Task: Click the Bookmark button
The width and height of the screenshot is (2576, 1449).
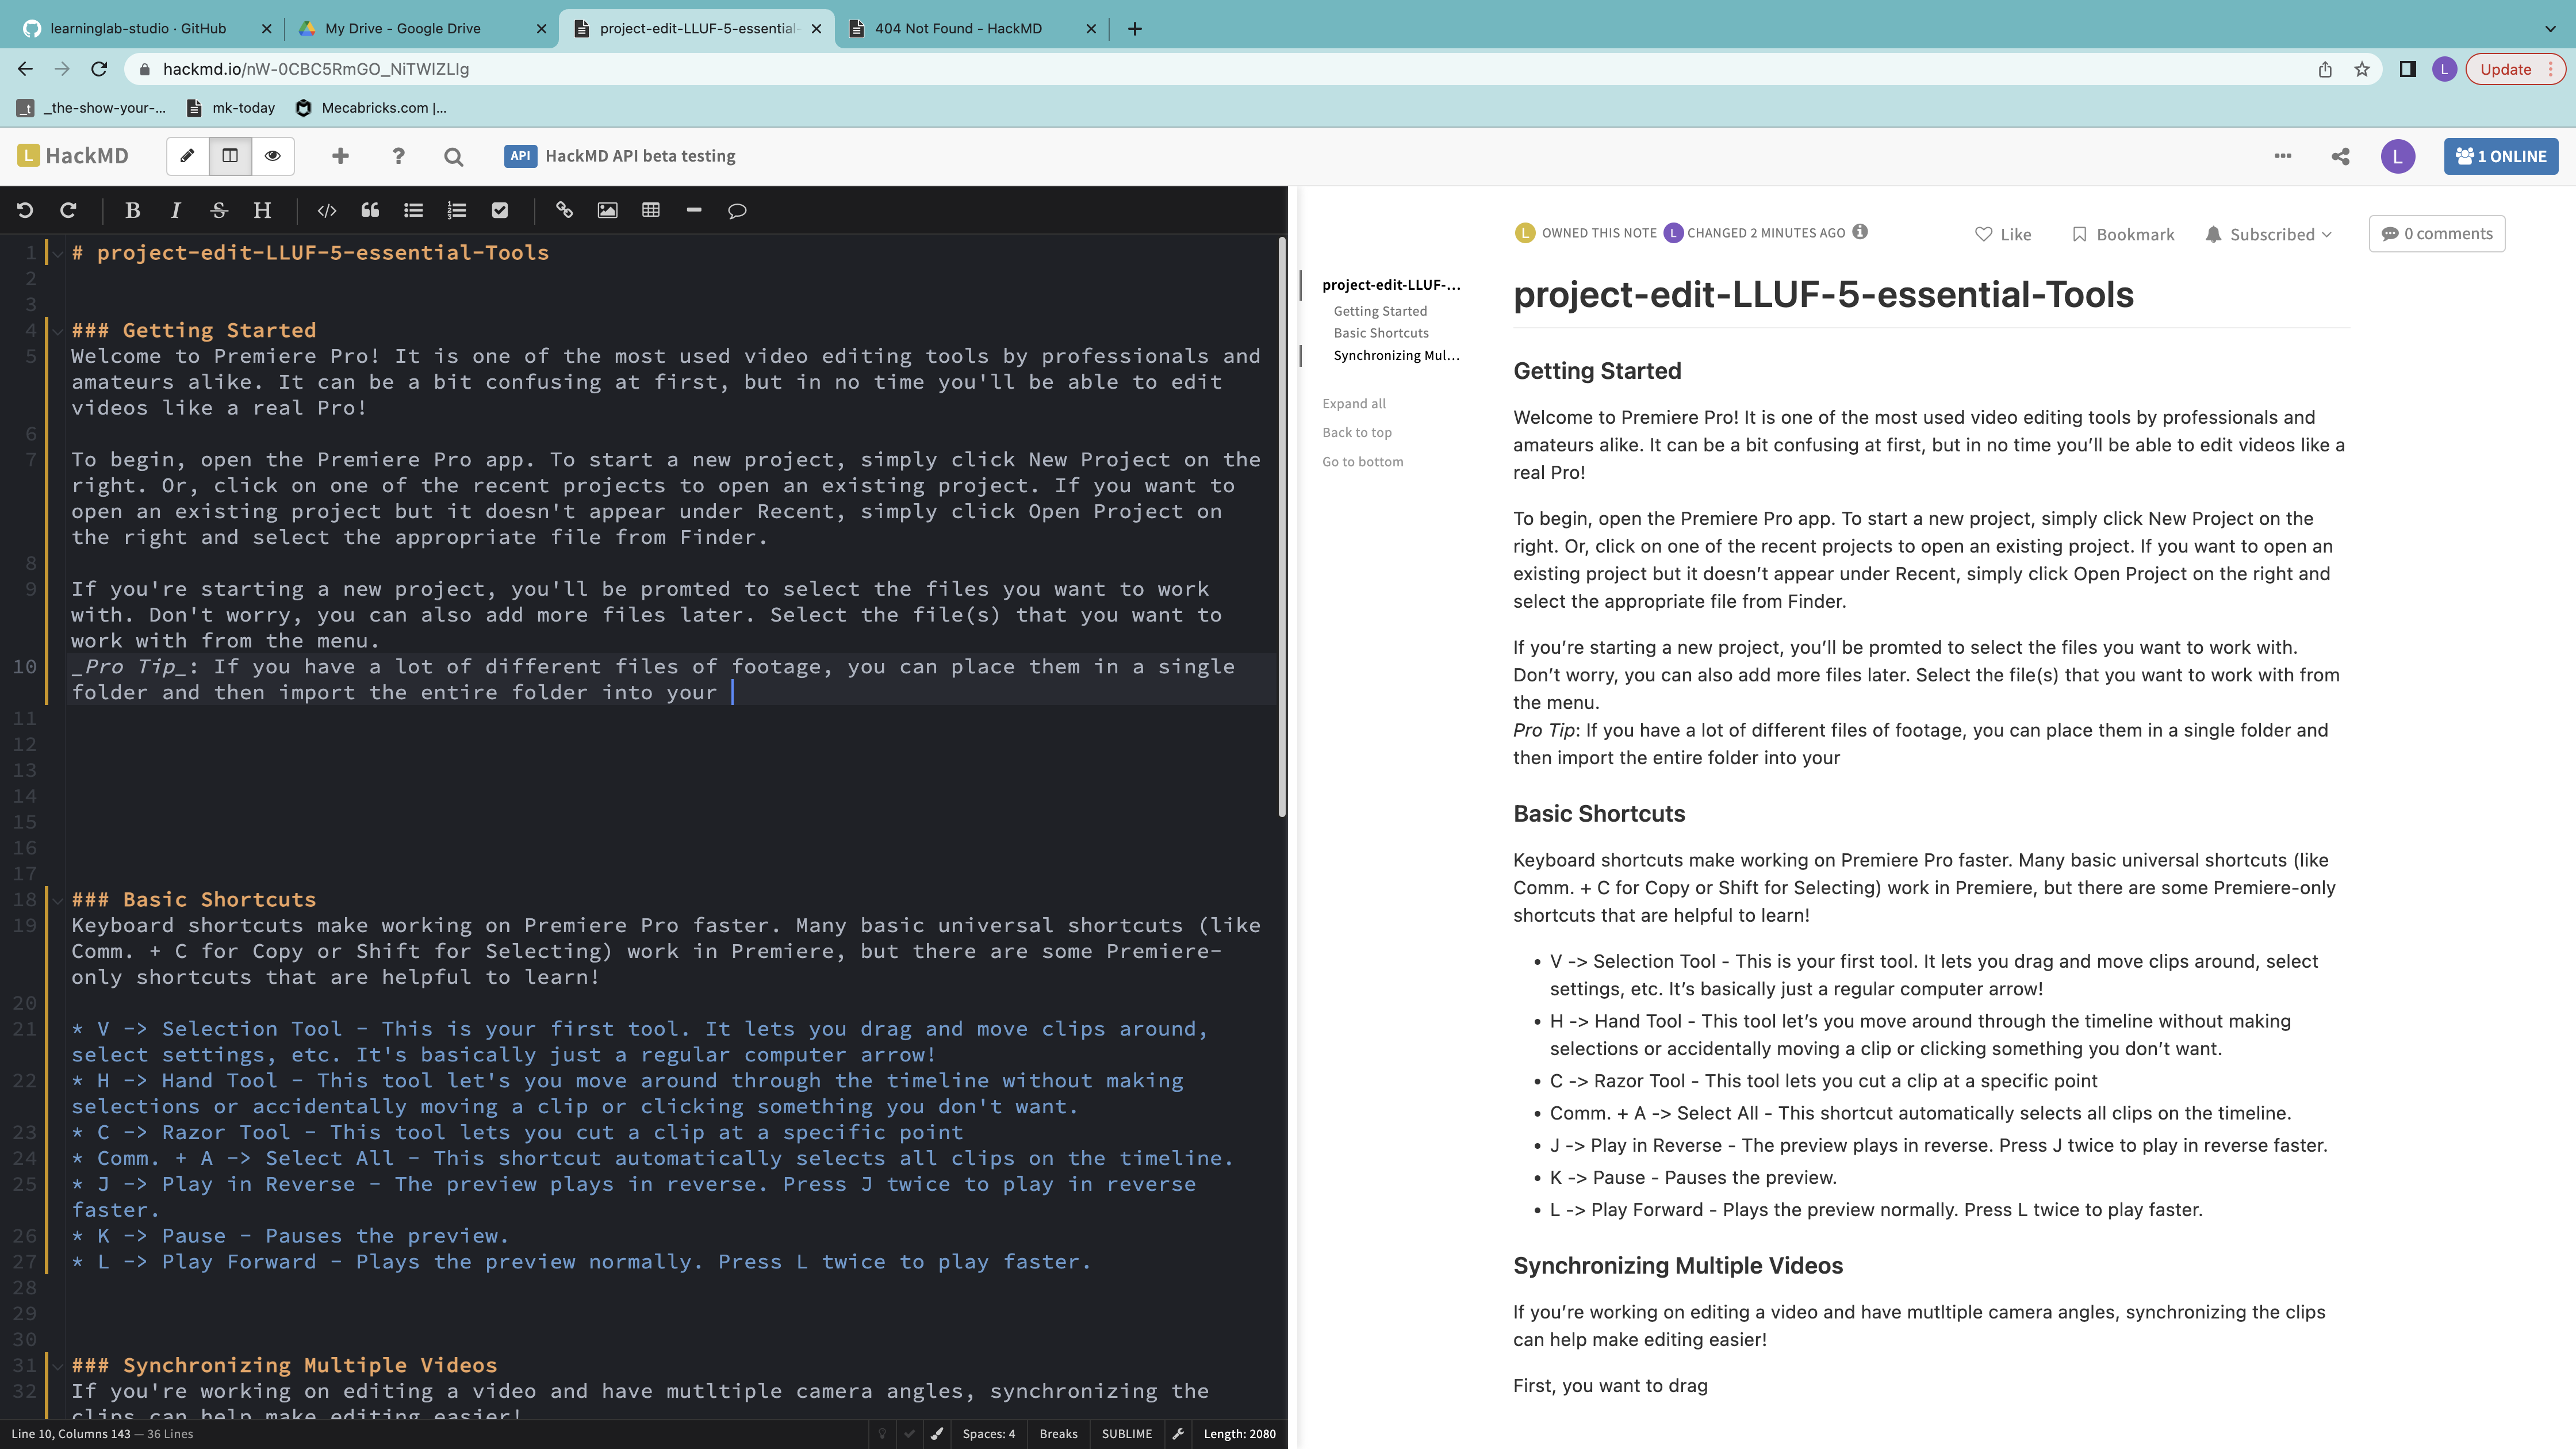Action: coord(2122,234)
